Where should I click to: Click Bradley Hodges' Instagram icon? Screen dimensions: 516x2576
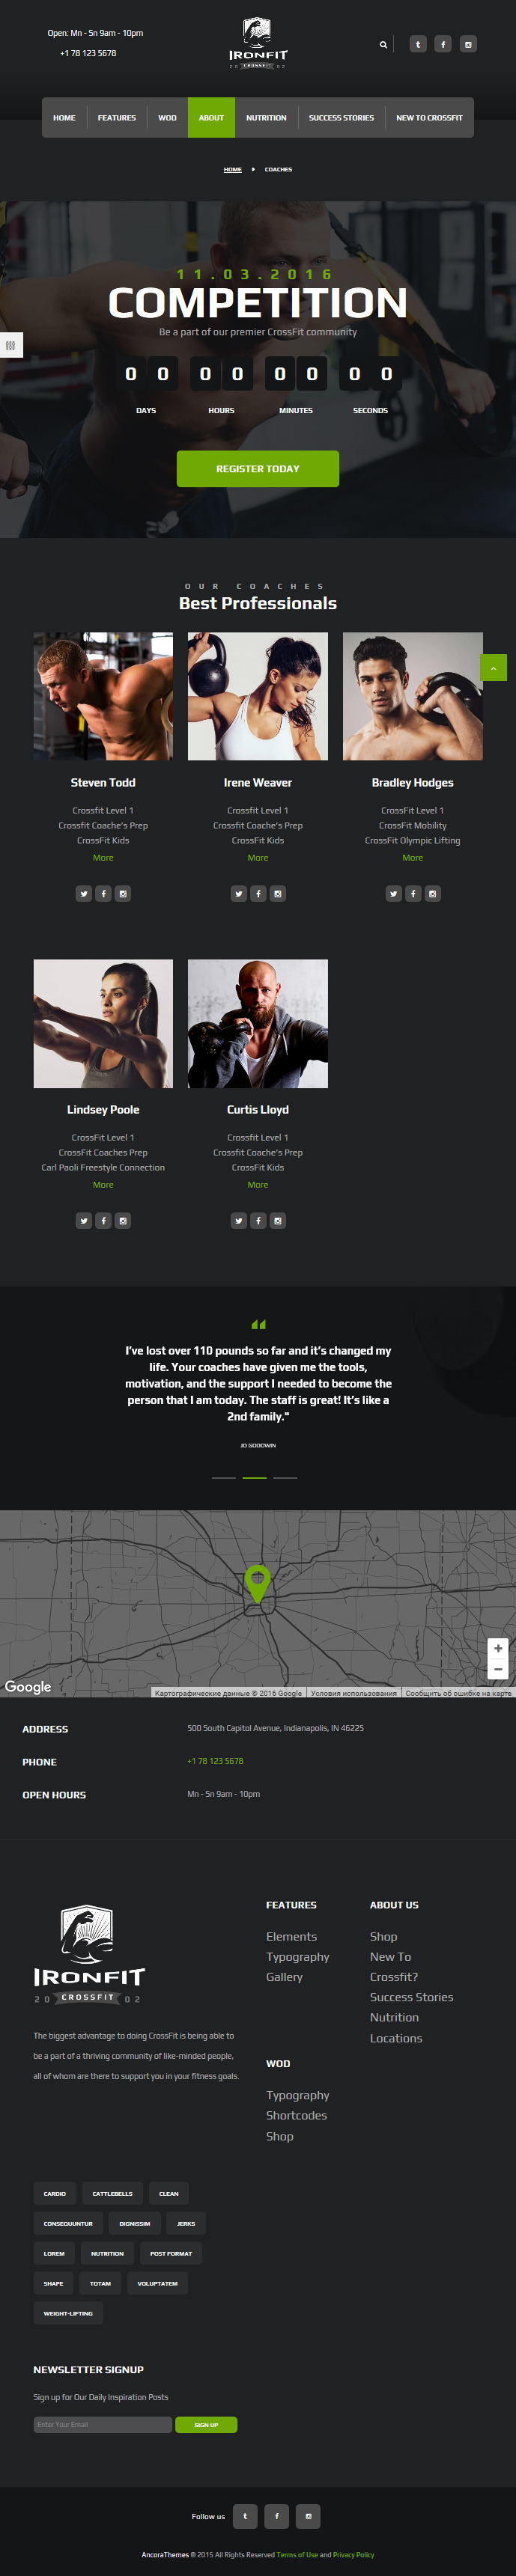coord(433,894)
